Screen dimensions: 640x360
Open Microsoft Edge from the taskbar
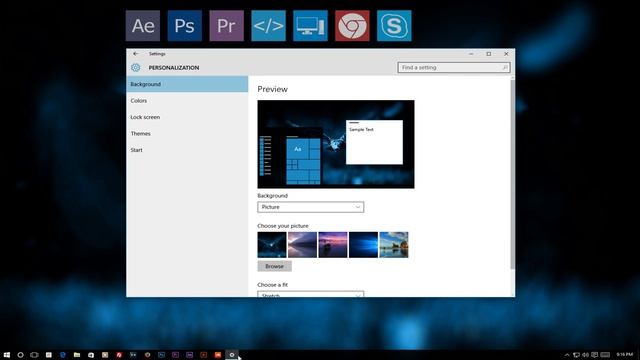pos(62,355)
